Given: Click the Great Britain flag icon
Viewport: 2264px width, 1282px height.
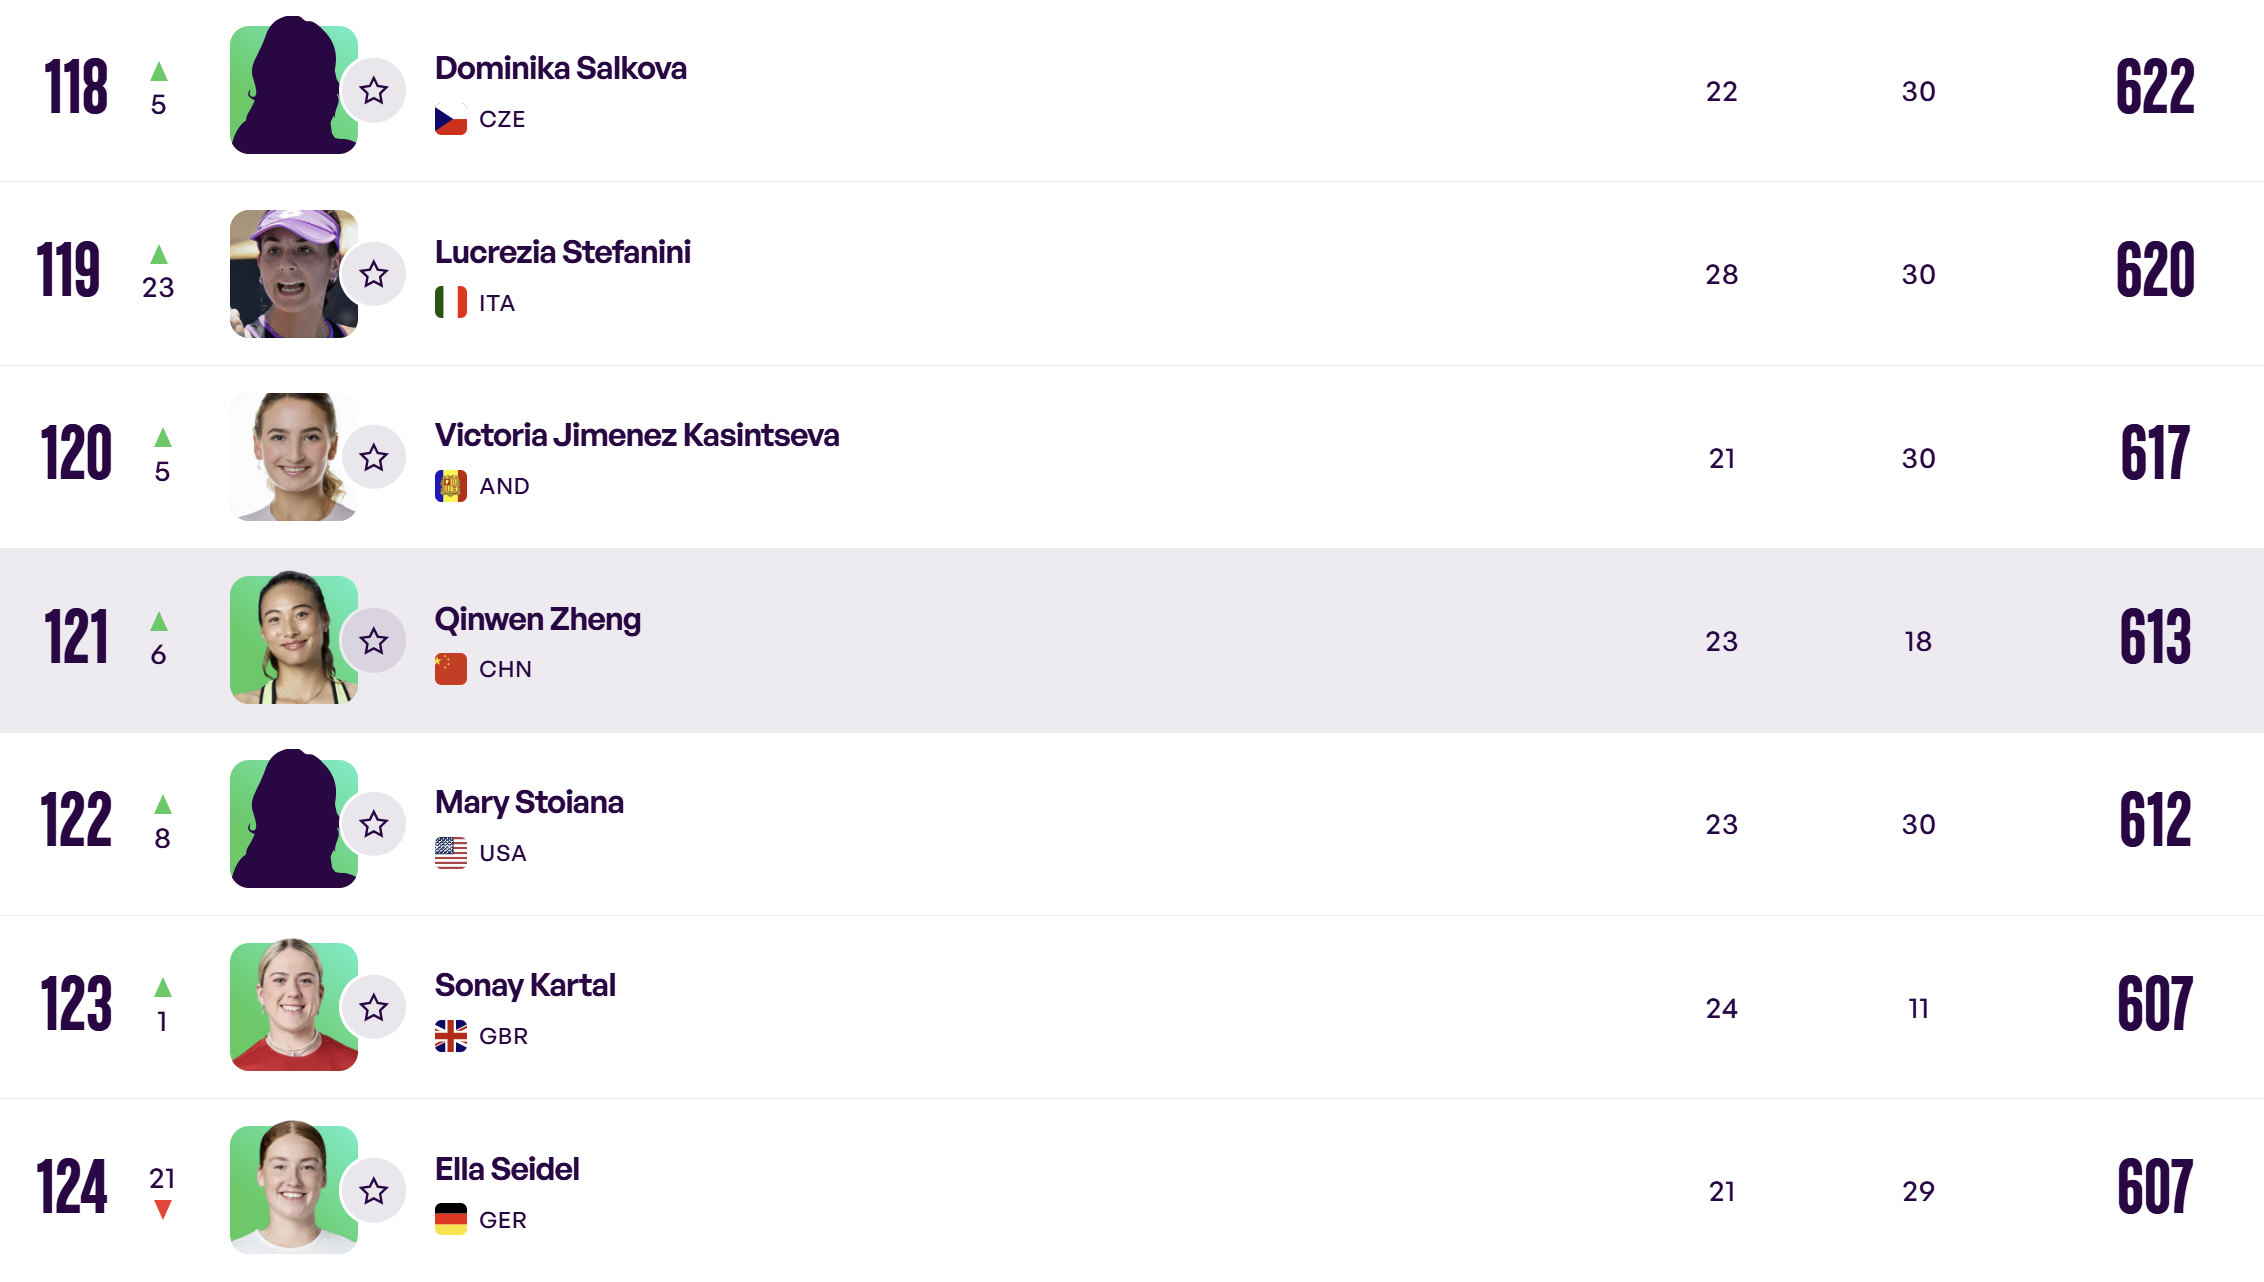Looking at the screenshot, I should 451,1036.
